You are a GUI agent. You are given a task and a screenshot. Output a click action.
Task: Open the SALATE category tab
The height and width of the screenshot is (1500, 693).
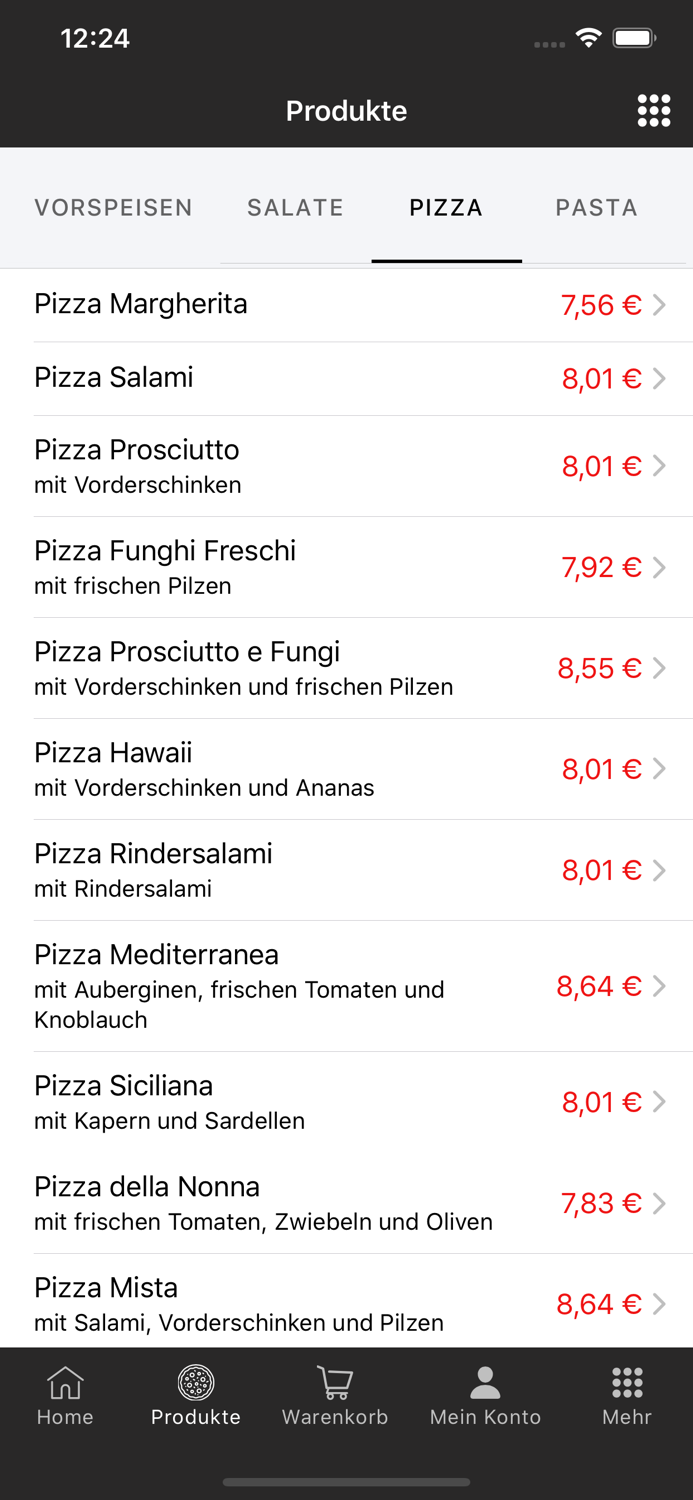(x=295, y=207)
